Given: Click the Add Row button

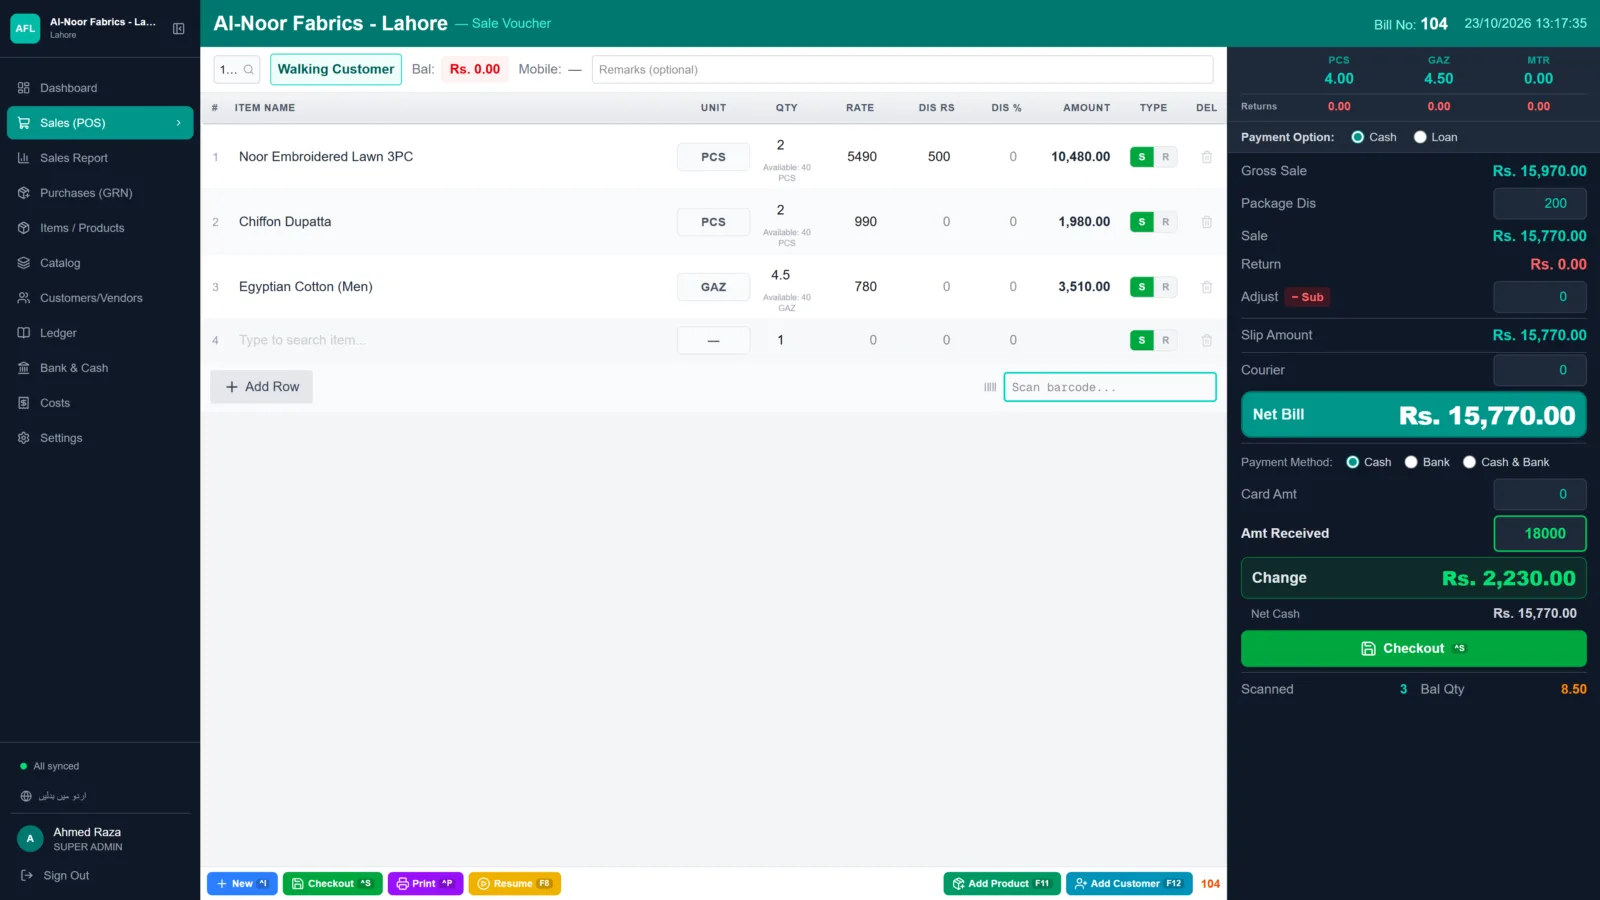Looking at the screenshot, I should coord(261,387).
